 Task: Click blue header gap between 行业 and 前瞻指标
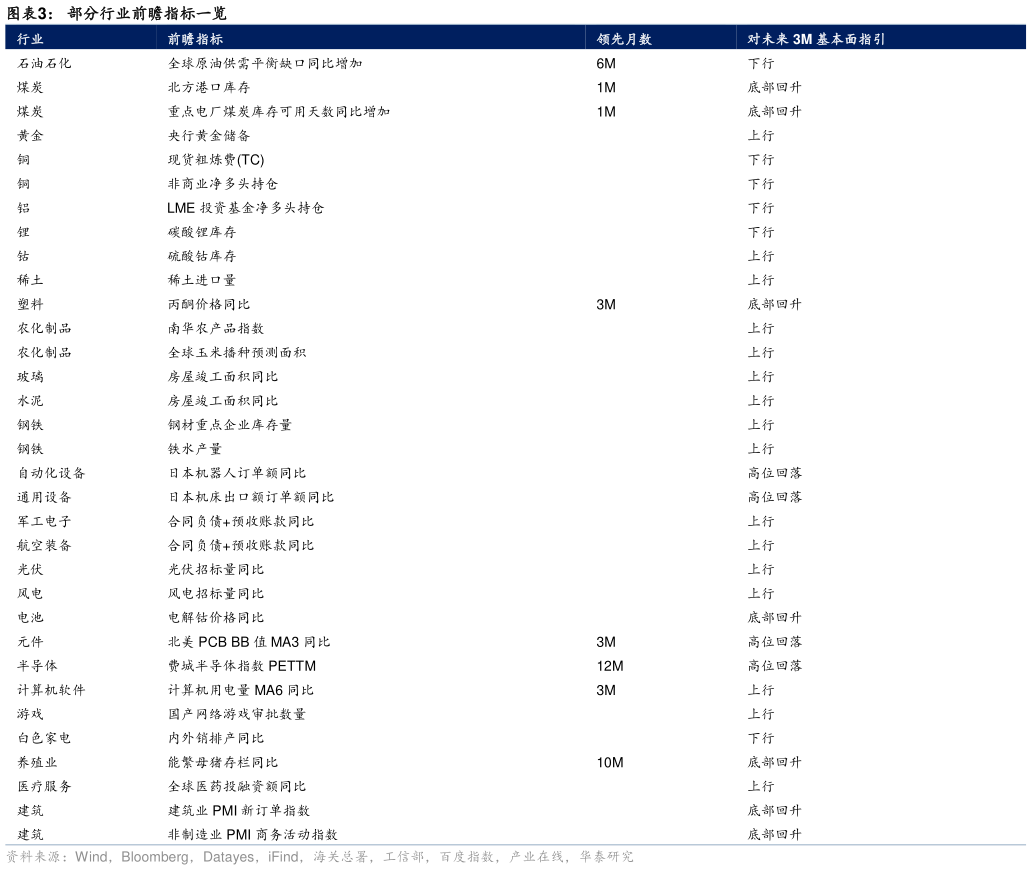tap(105, 40)
